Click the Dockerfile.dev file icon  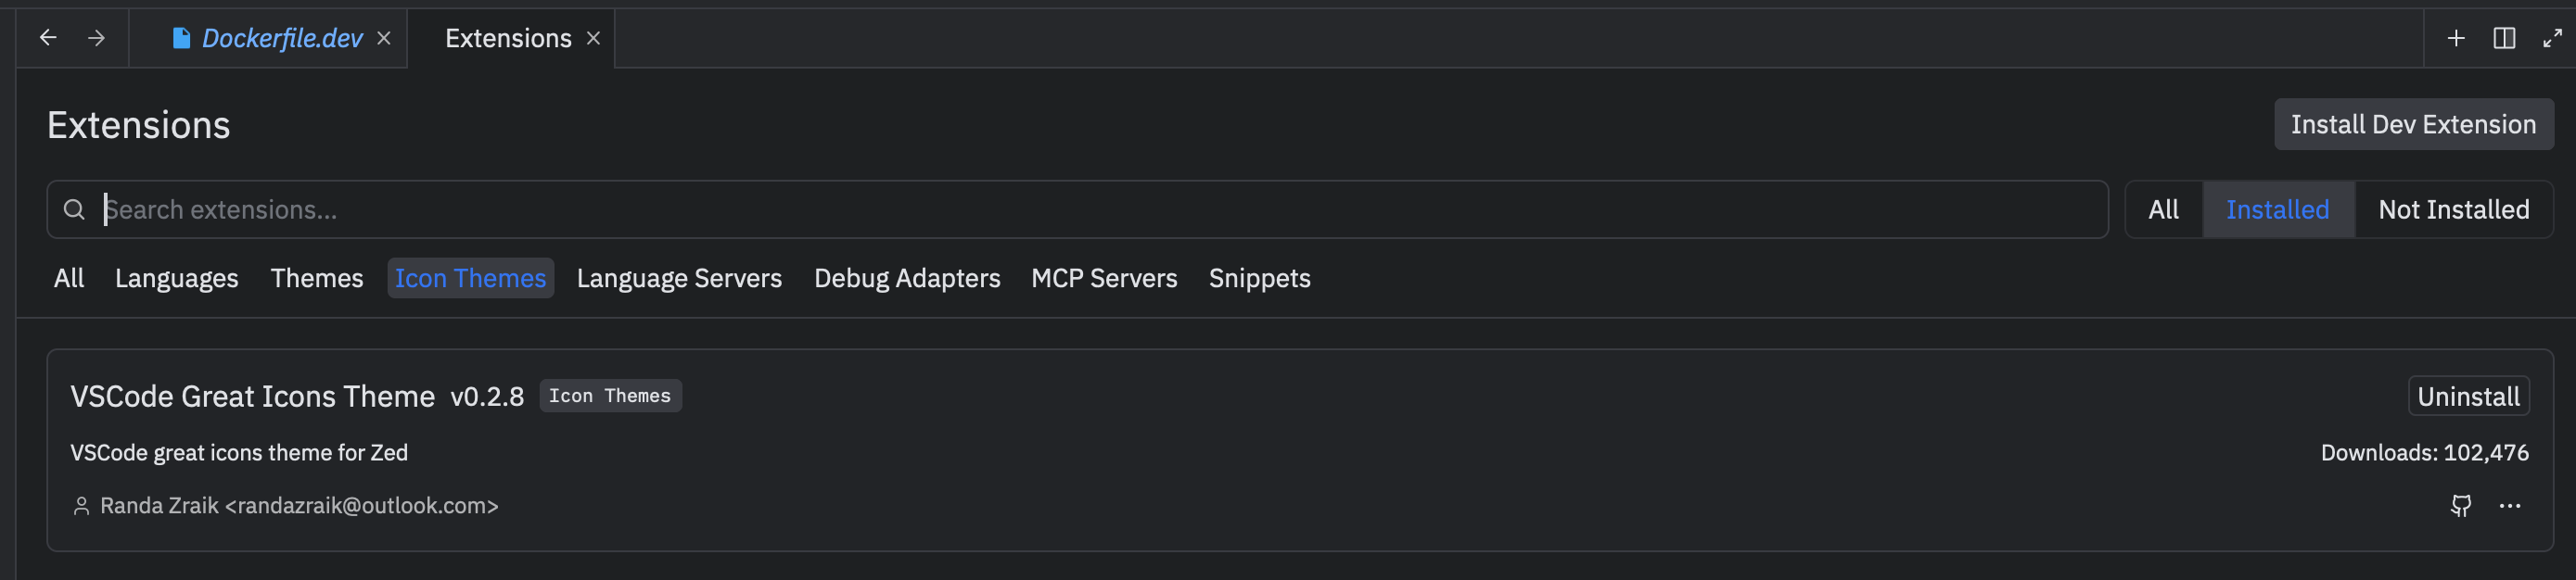(x=181, y=38)
